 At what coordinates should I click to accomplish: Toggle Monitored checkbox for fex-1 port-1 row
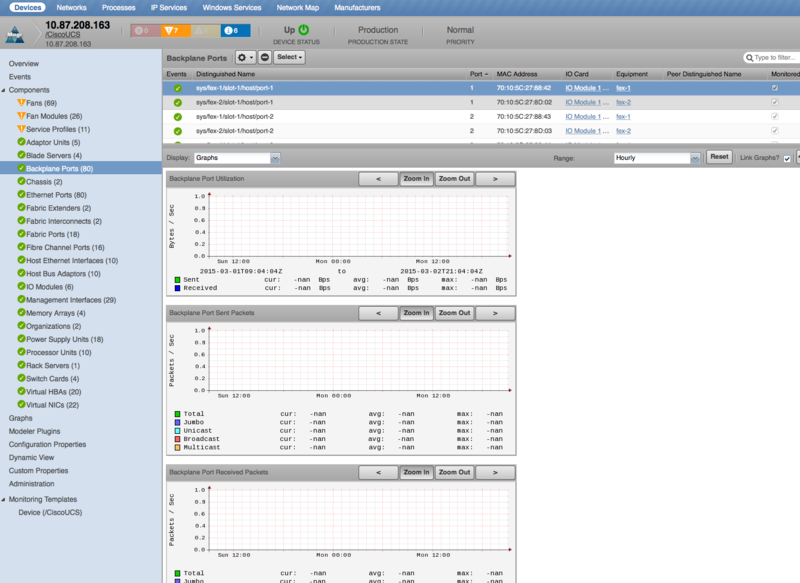coord(774,88)
